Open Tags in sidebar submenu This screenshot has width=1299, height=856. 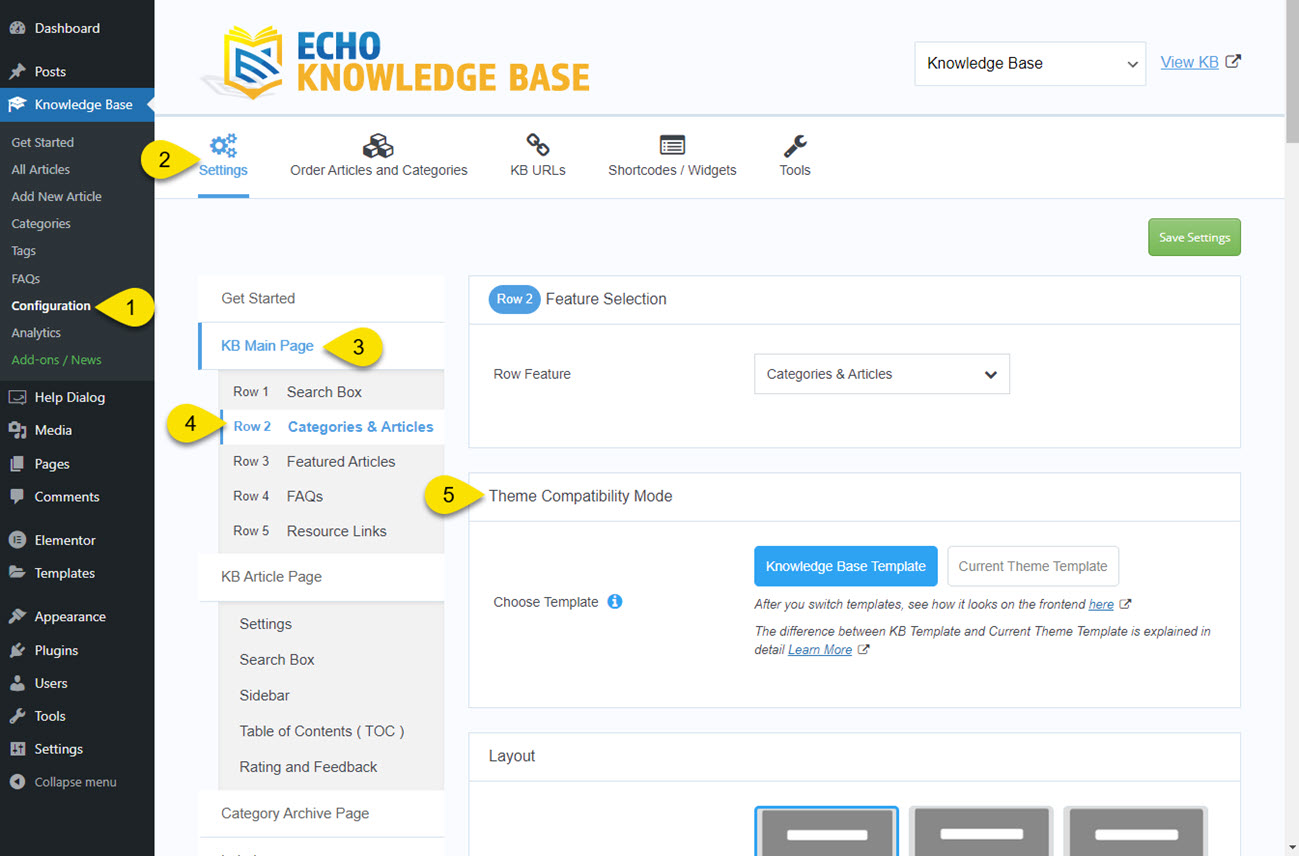point(24,251)
